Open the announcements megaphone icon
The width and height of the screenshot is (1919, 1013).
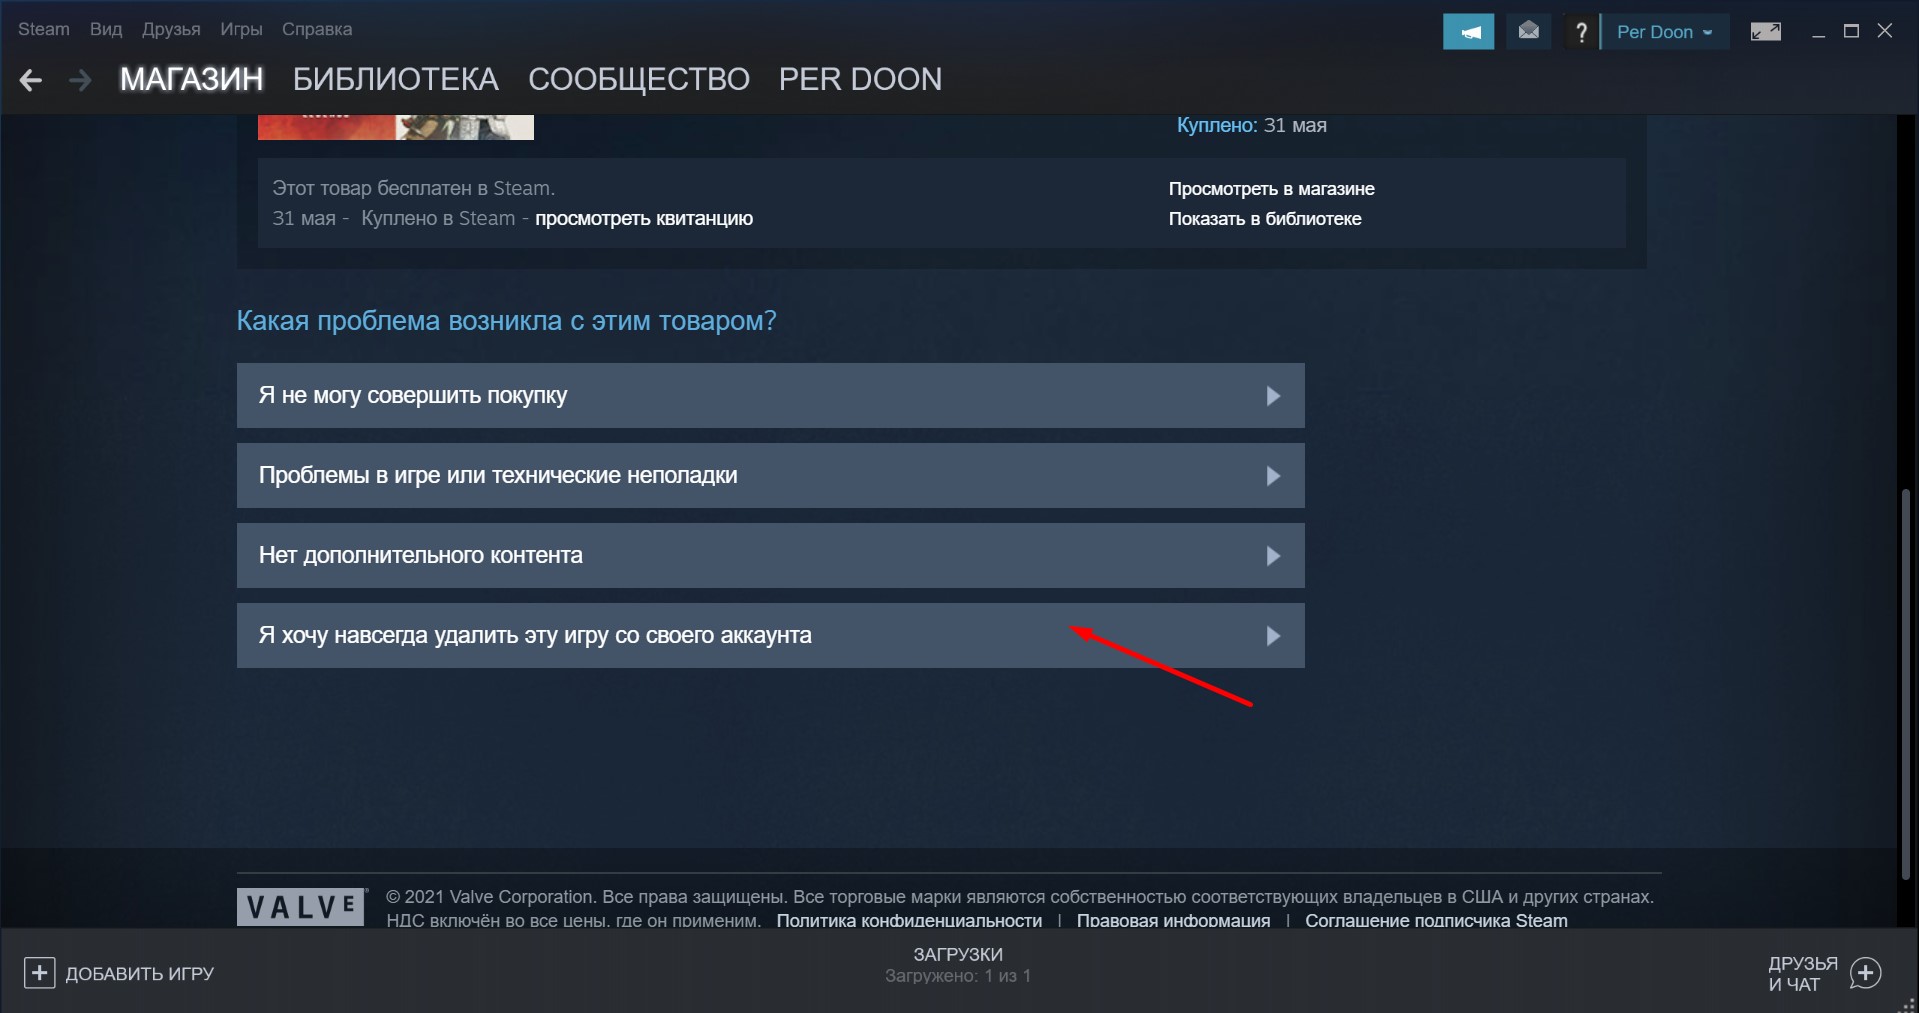[x=1468, y=32]
